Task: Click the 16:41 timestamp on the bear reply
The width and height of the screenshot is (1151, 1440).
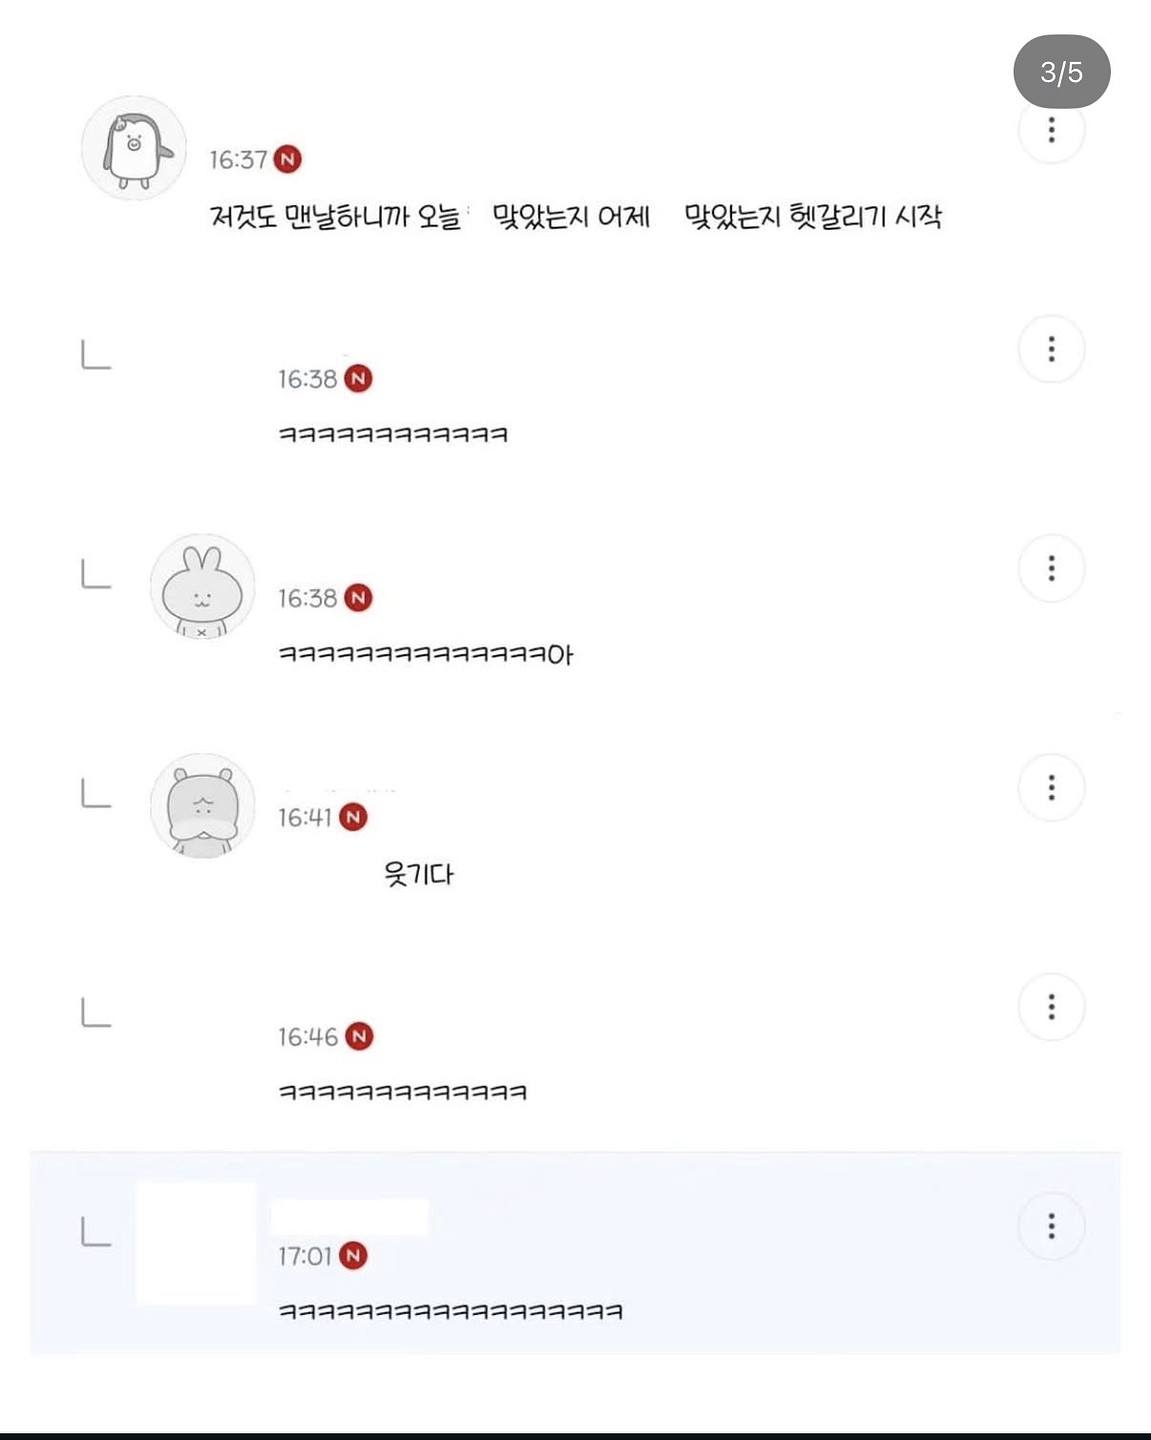Action: point(304,818)
